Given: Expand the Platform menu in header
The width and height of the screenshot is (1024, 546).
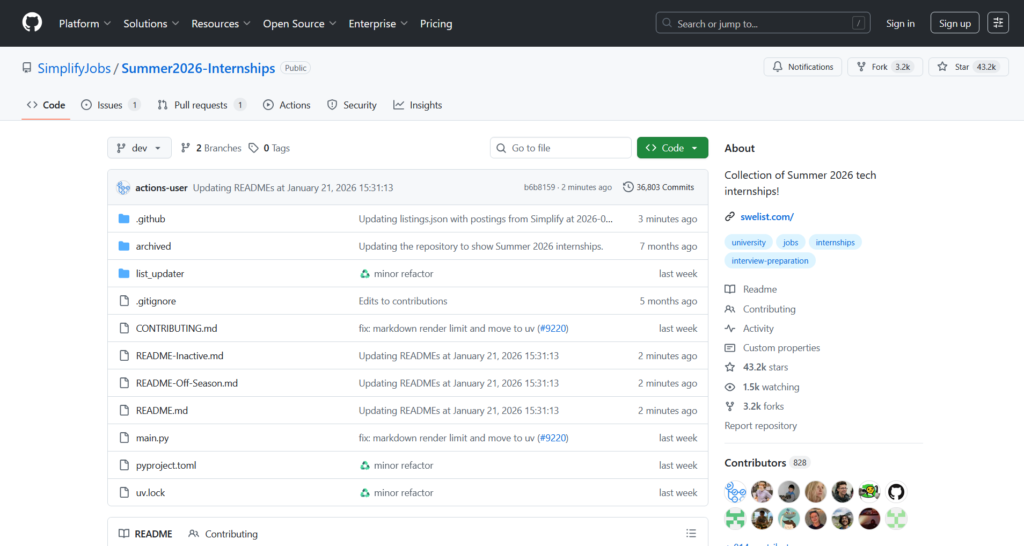Looking at the screenshot, I should [85, 23].
